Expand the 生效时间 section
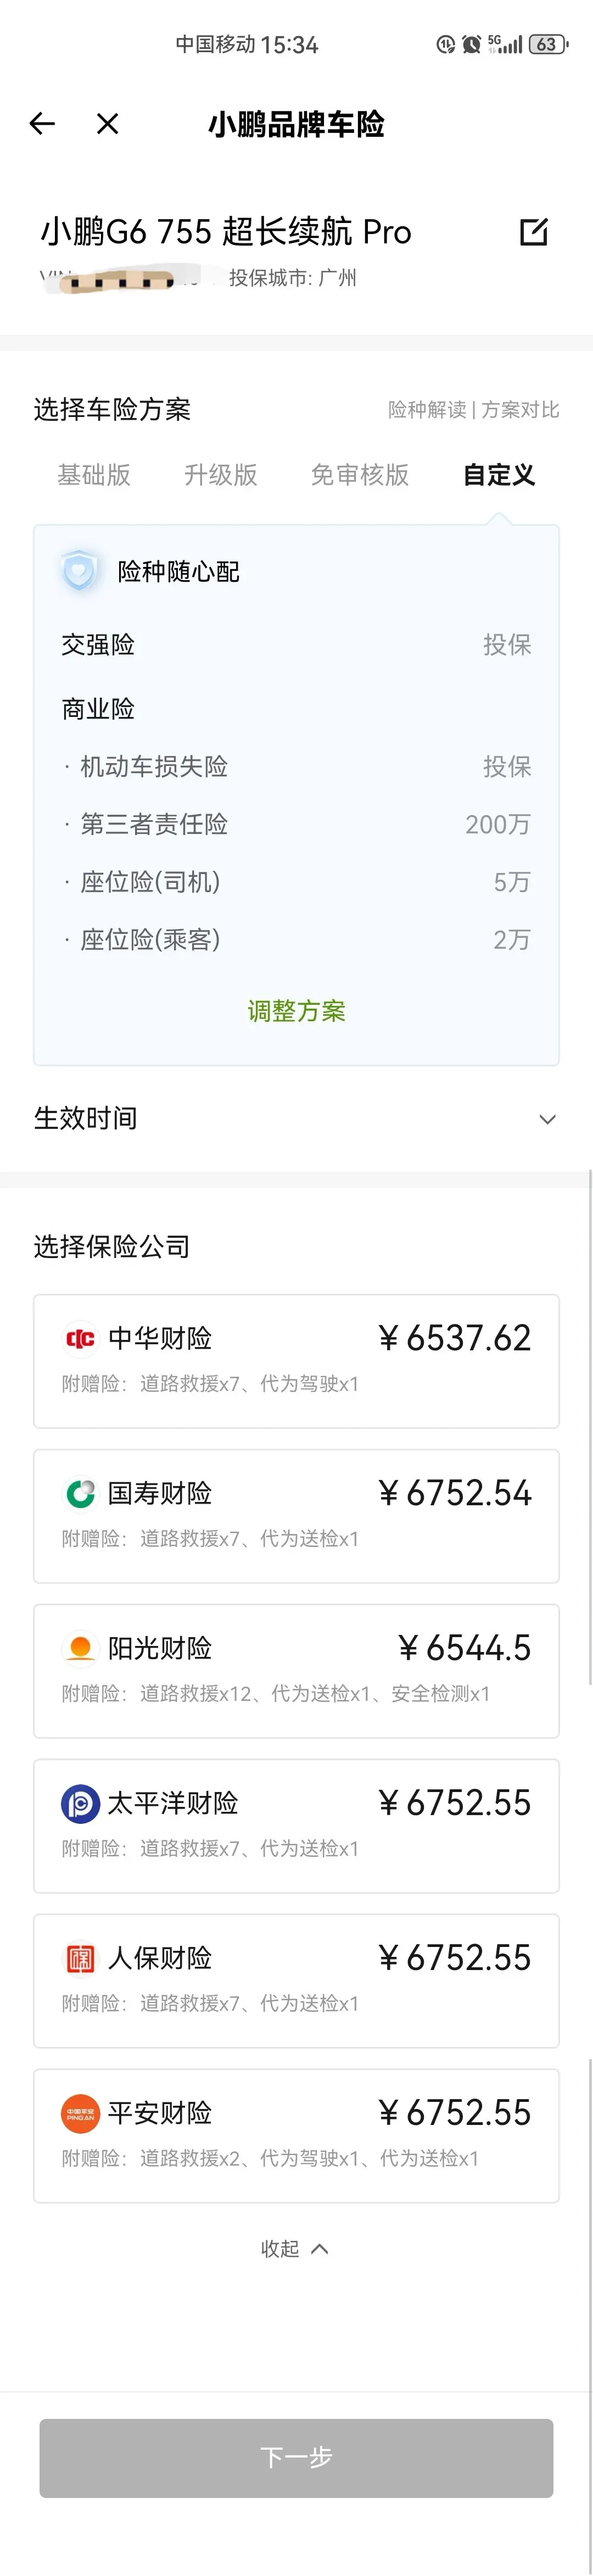Image resolution: width=593 pixels, height=2576 pixels. pos(296,1118)
